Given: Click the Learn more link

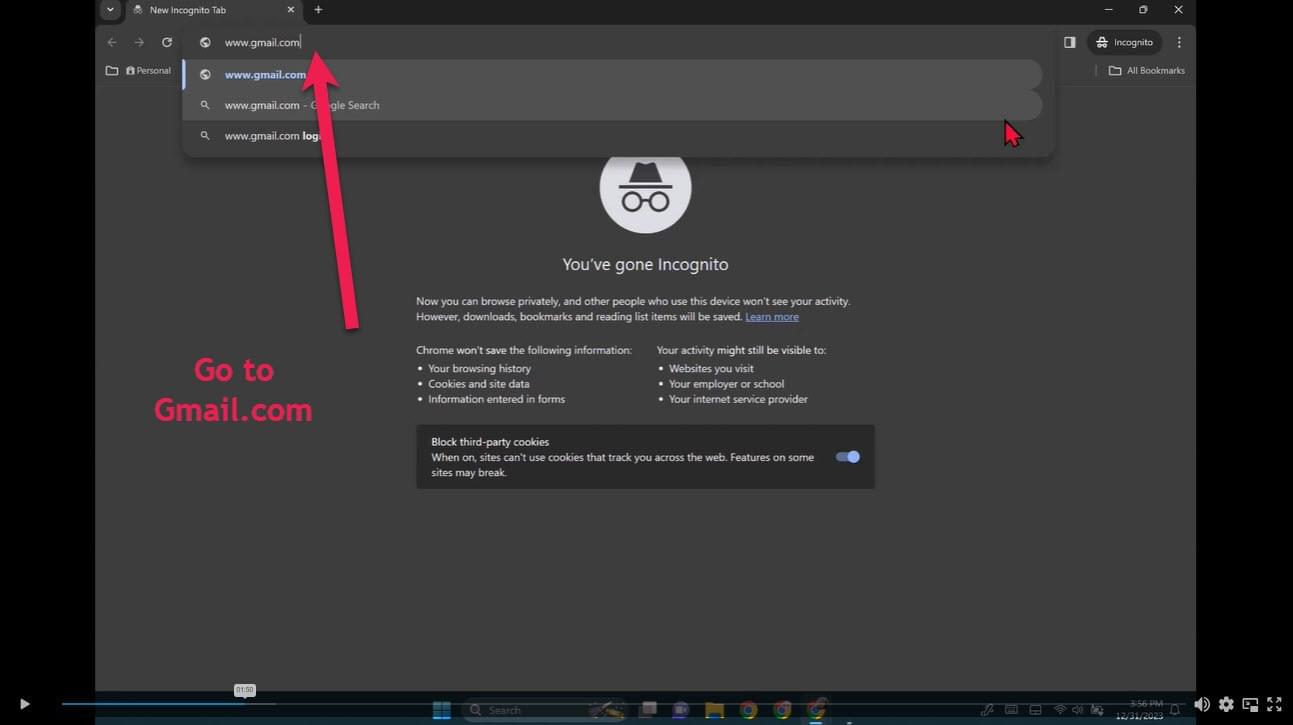Looking at the screenshot, I should coord(771,317).
